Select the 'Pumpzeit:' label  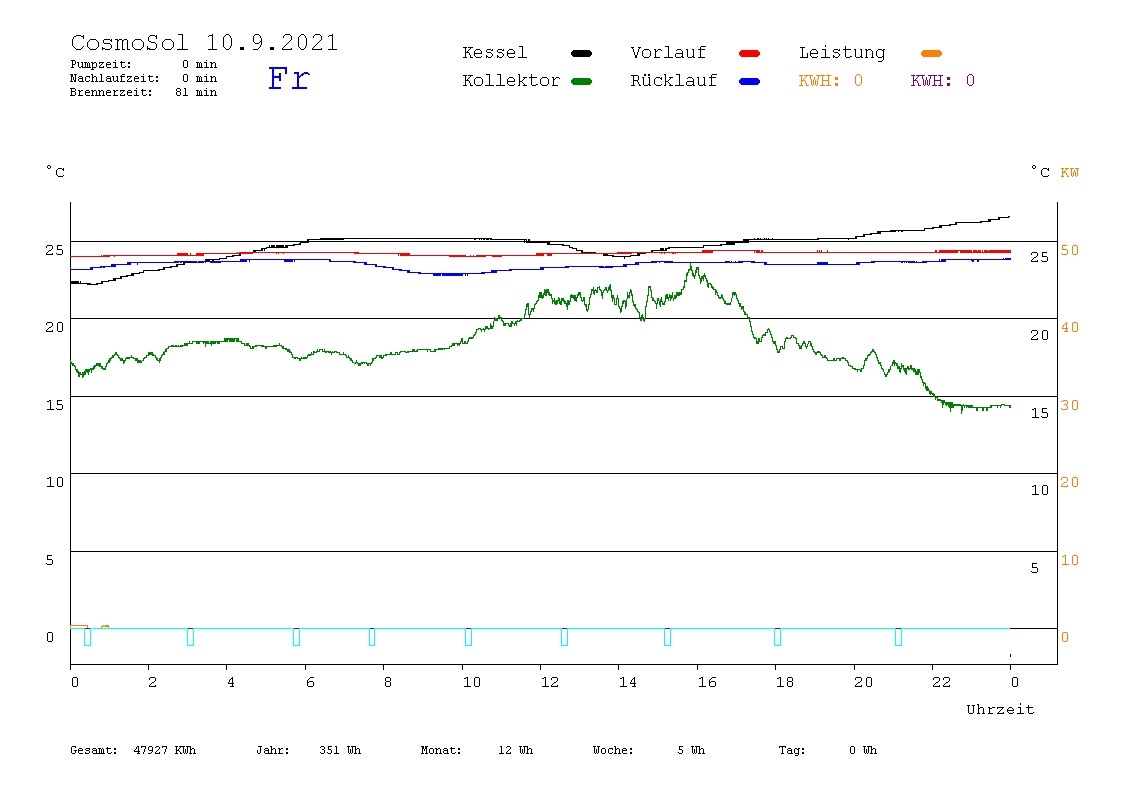(x=101, y=64)
